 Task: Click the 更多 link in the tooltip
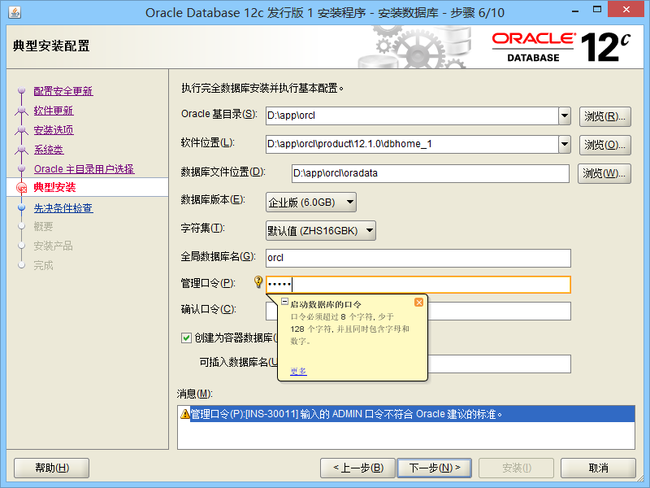[x=298, y=371]
